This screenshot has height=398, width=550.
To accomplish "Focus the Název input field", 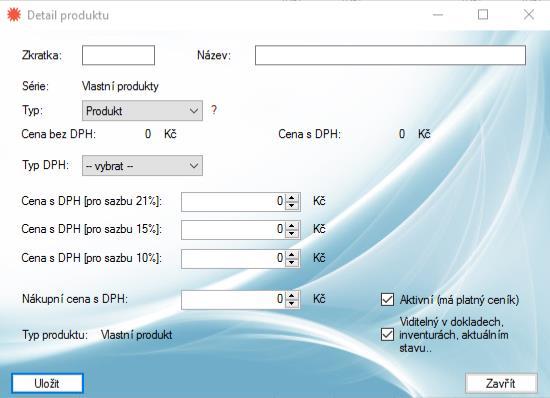I will tap(390, 55).
